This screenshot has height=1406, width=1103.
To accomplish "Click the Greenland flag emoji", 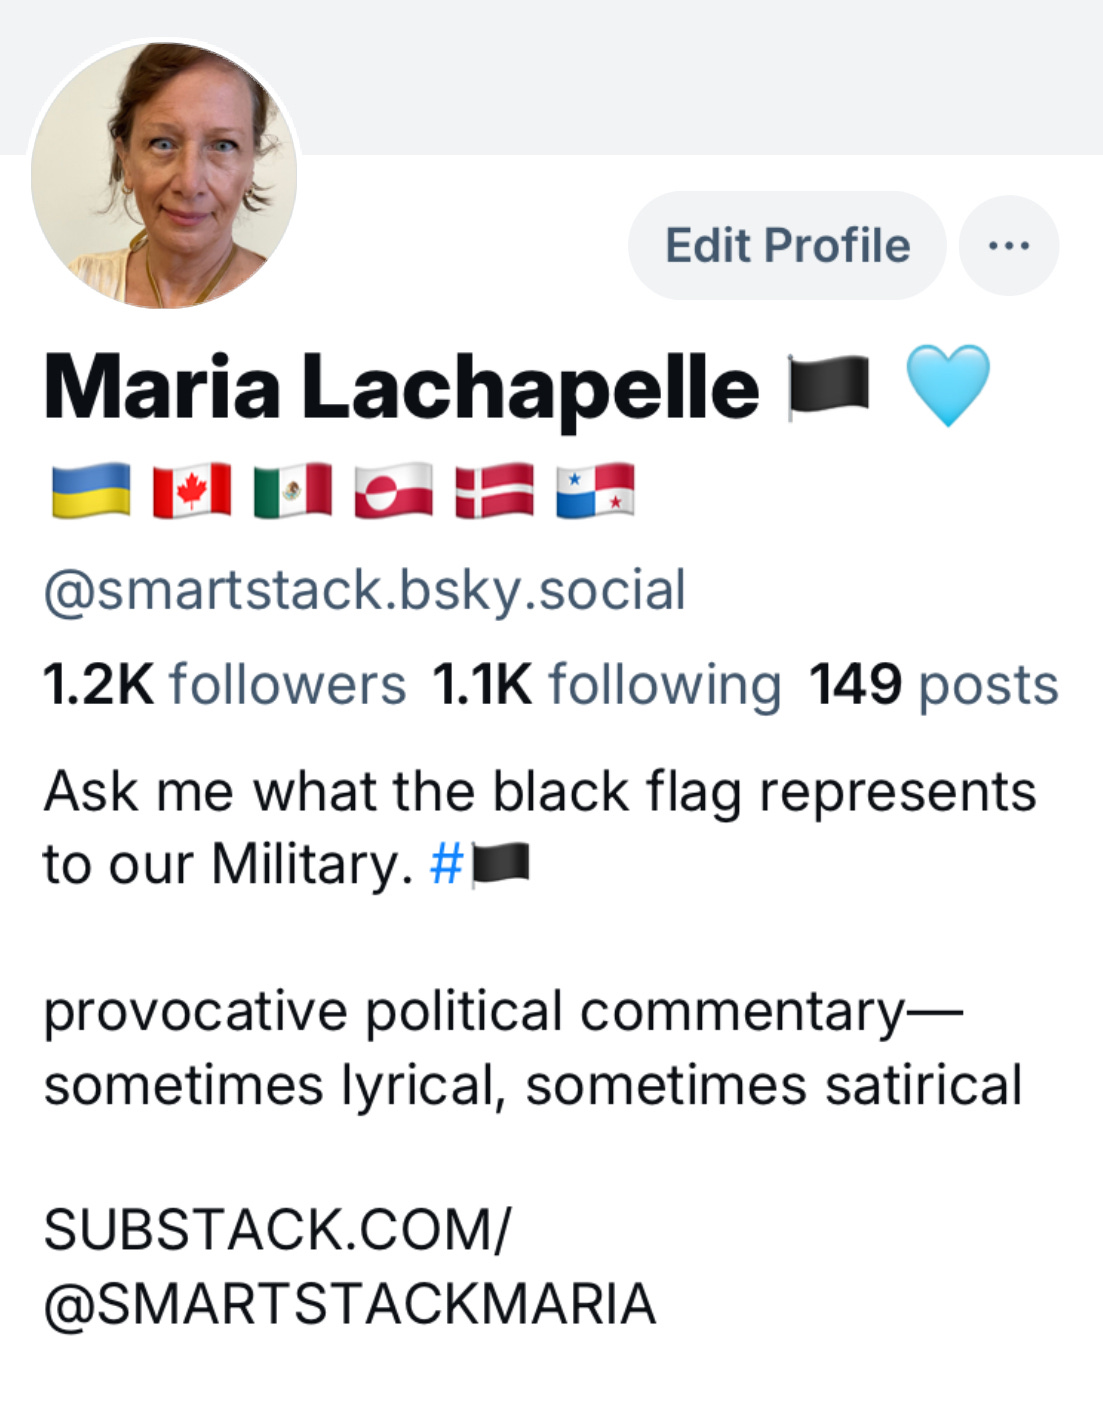I will coord(394,490).
